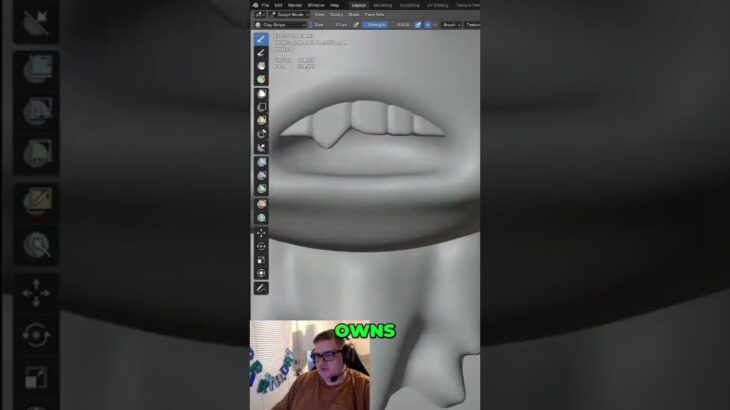The width and height of the screenshot is (730, 410).
Task: Expand the Texture settings dropdown
Action: coord(473,25)
